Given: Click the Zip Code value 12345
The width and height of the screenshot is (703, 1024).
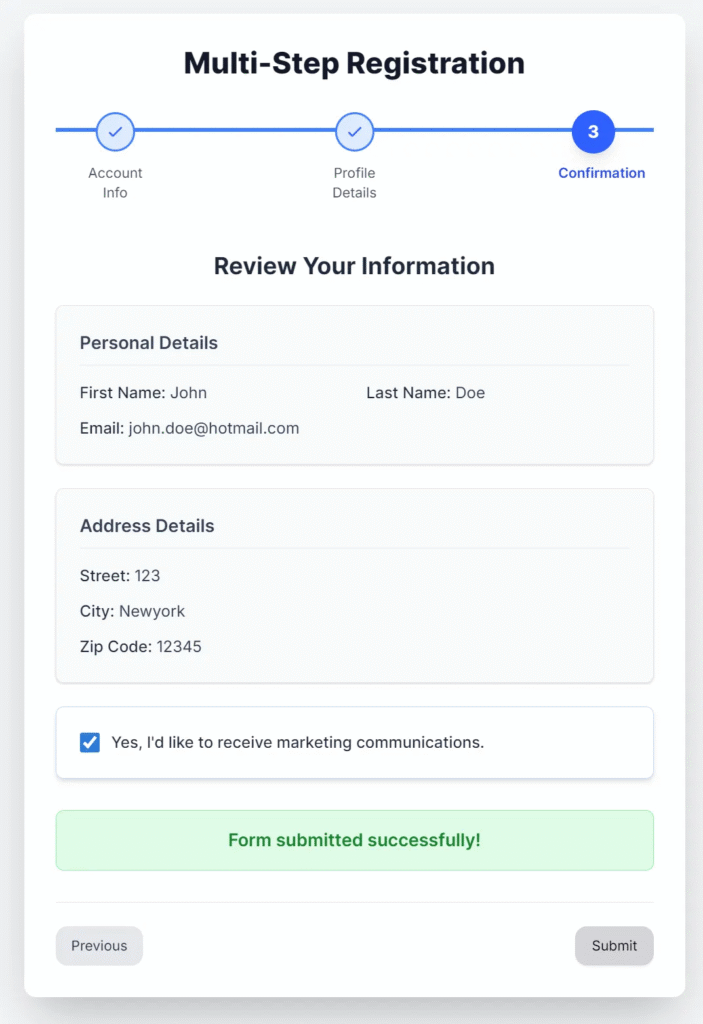Looking at the screenshot, I should tap(179, 646).
